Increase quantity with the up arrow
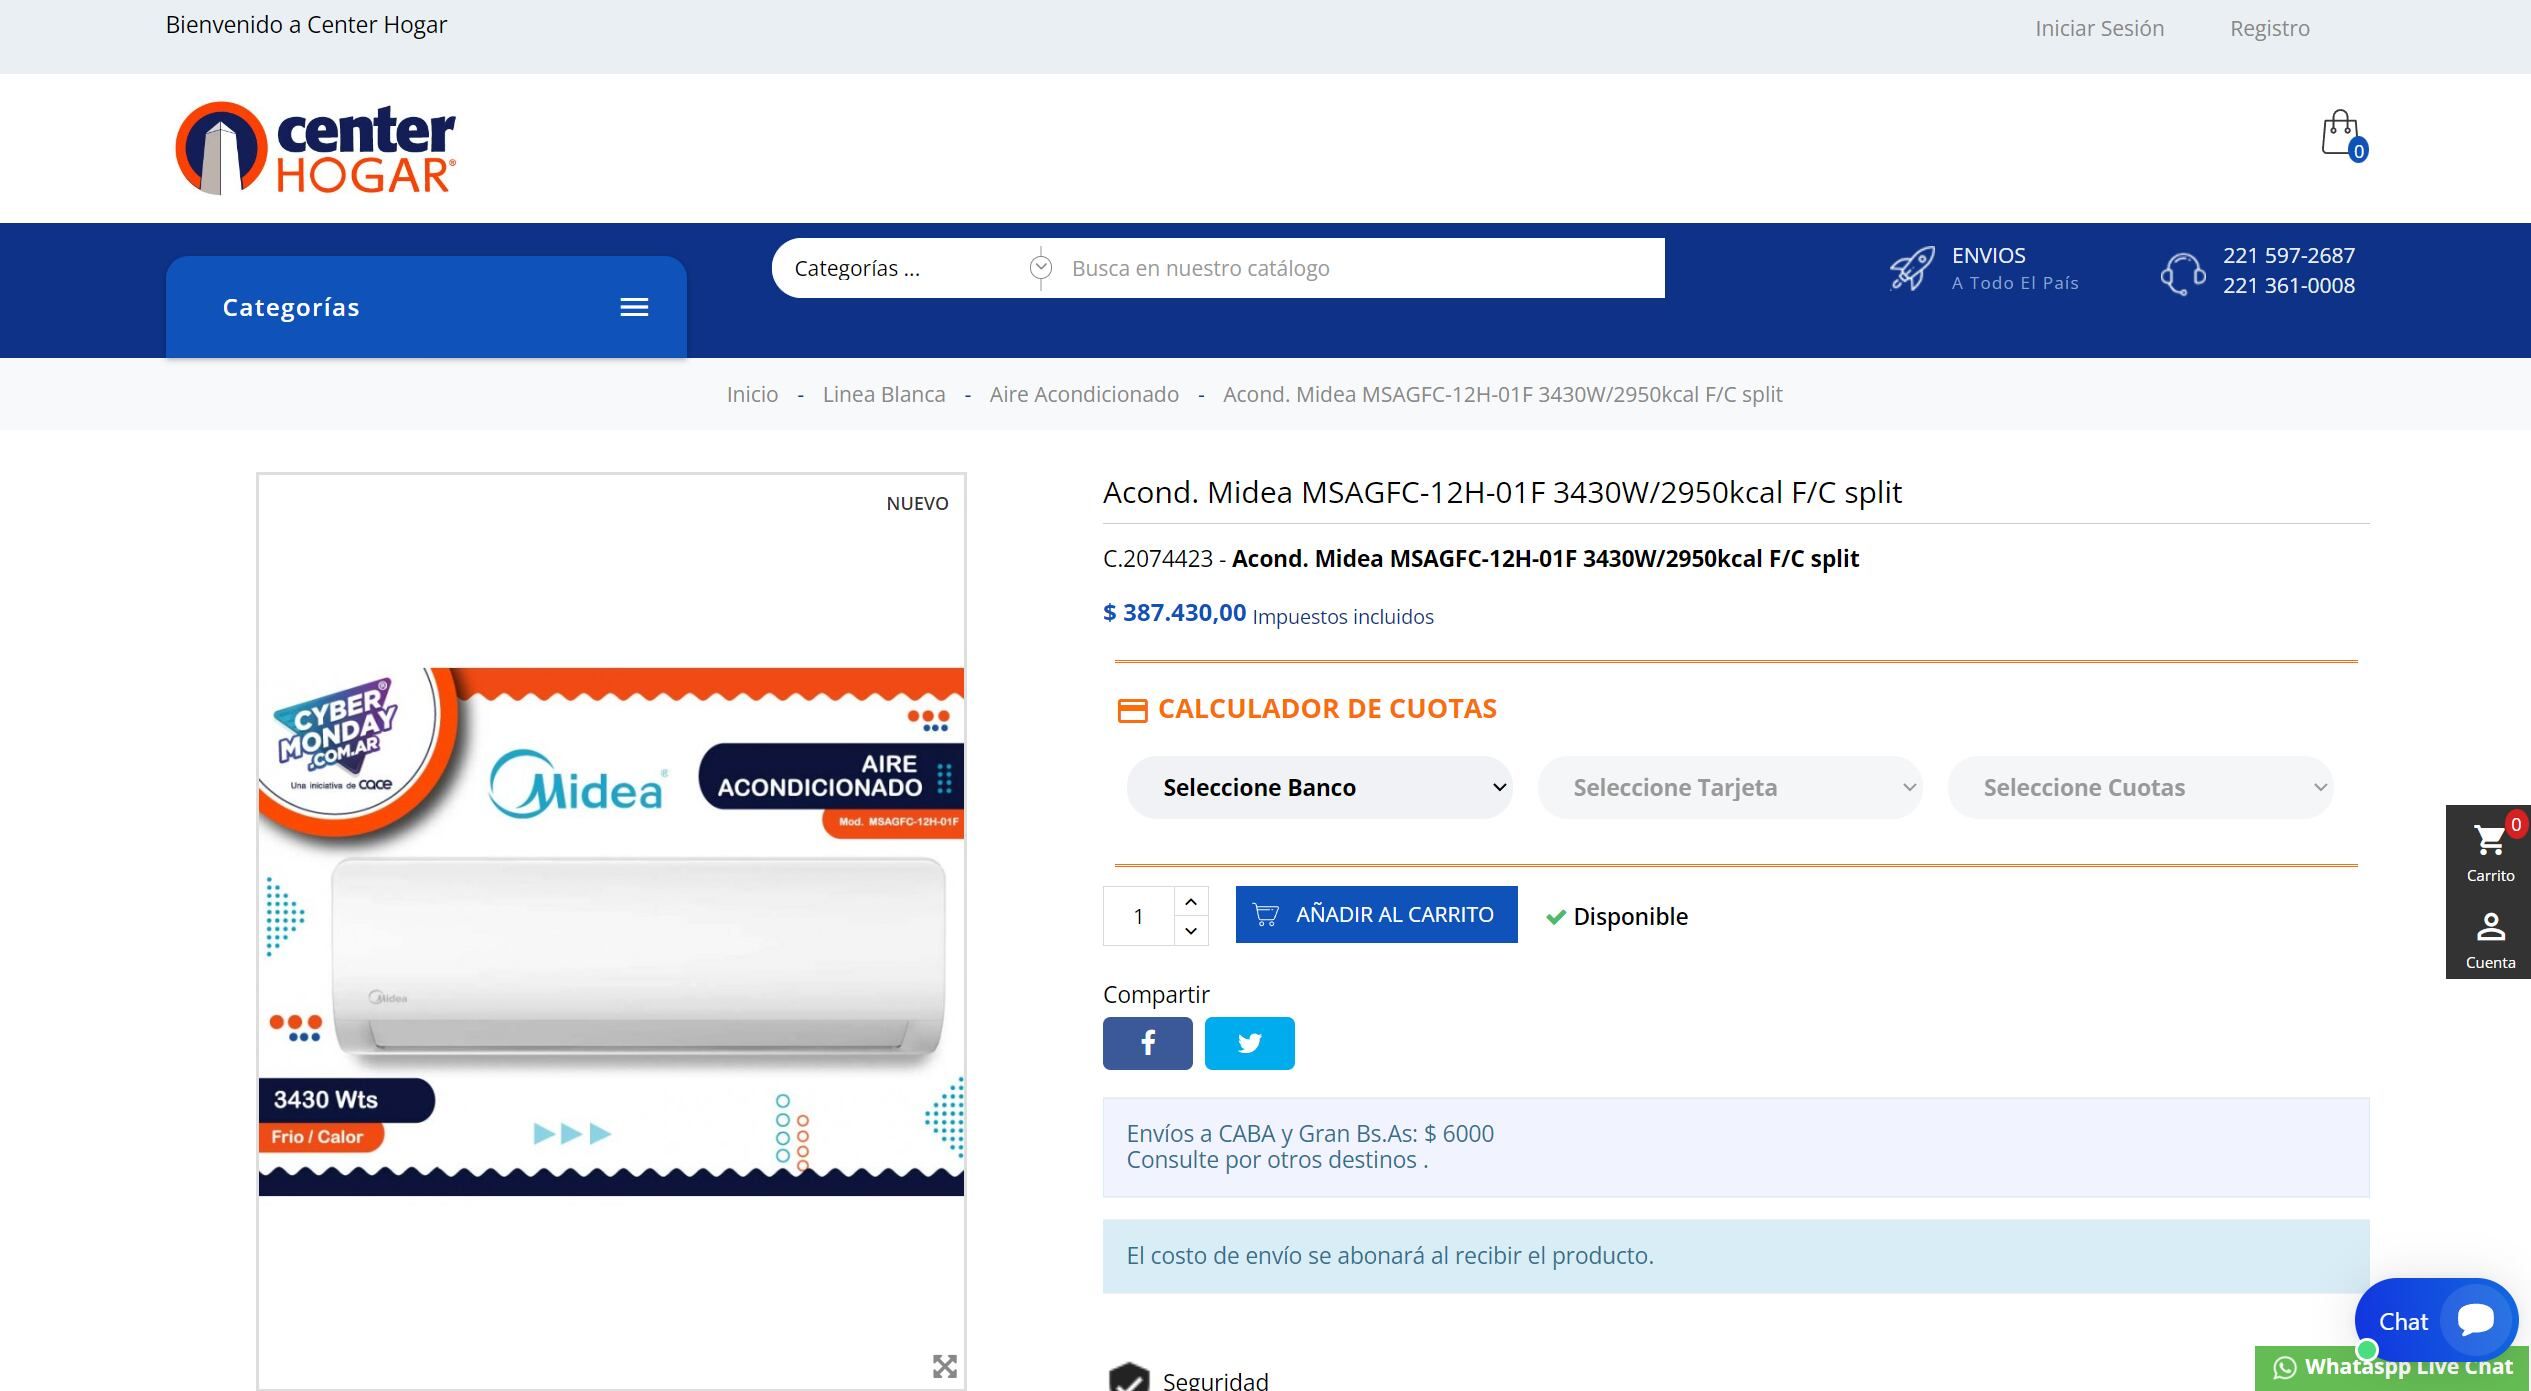This screenshot has height=1391, width=2531. (x=1191, y=900)
